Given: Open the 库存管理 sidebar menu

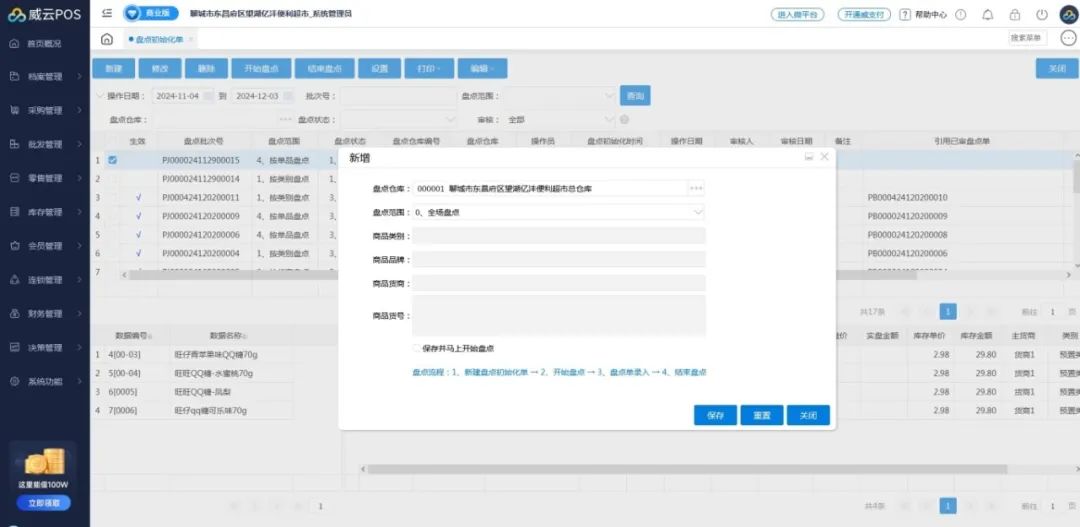Looking at the screenshot, I should pos(45,212).
